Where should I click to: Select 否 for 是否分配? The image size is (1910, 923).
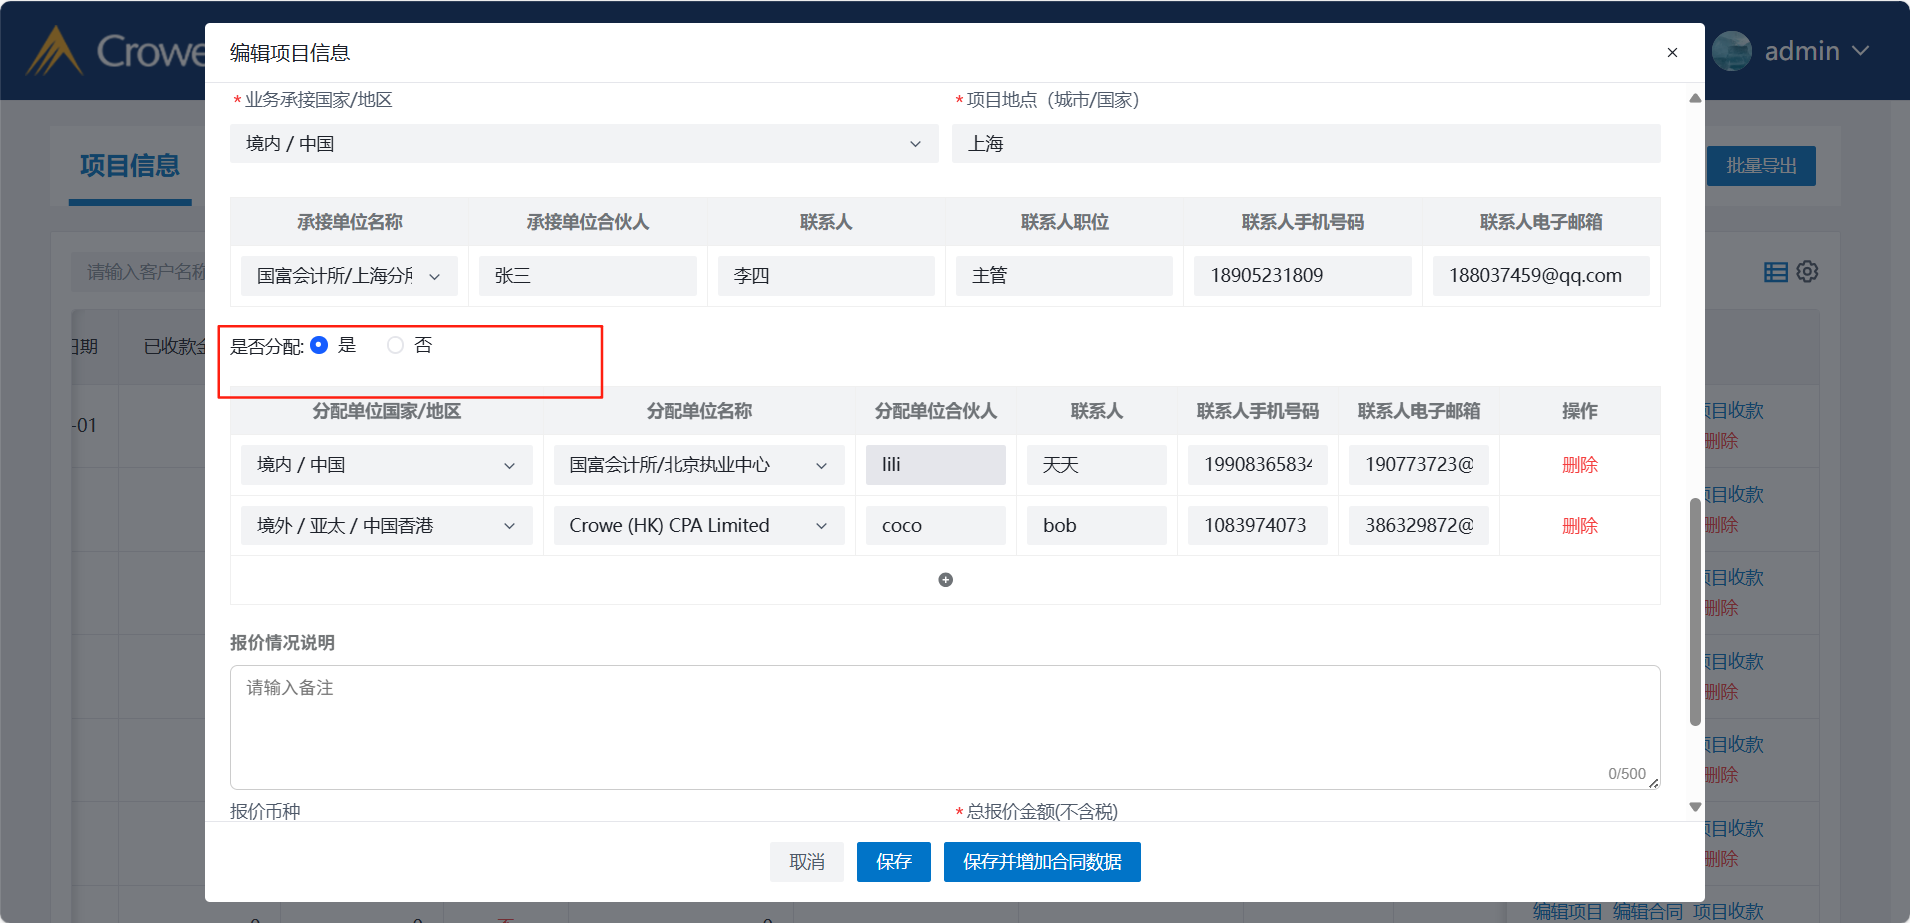(396, 345)
